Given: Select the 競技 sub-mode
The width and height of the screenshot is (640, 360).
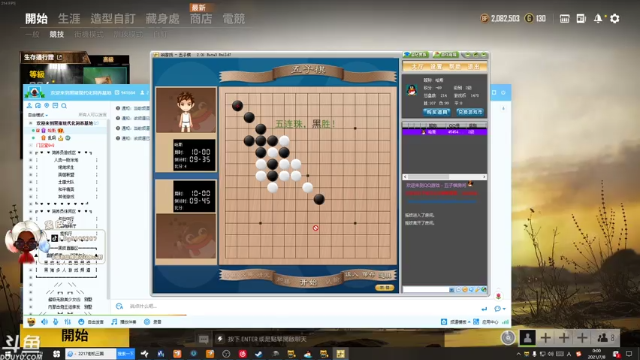Looking at the screenshot, I should coord(57,34).
